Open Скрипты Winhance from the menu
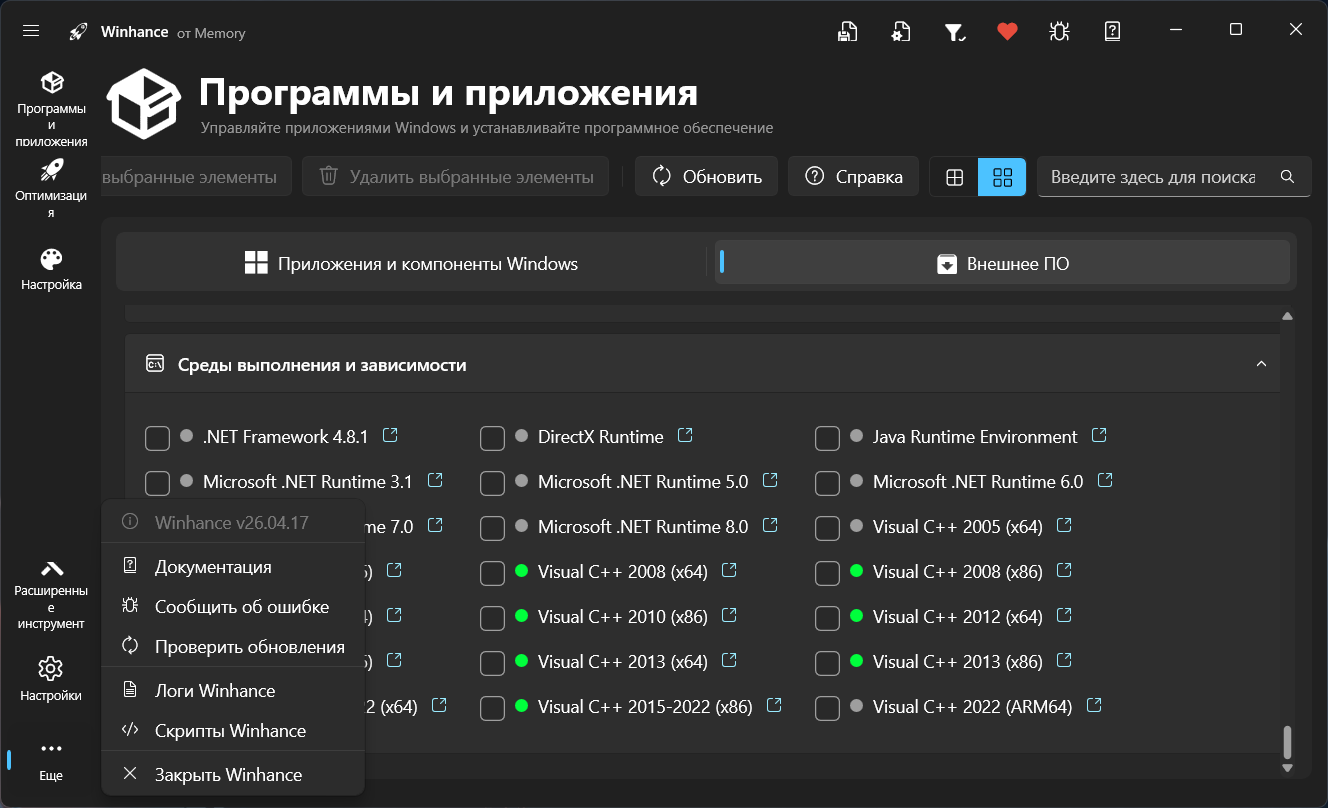 [233, 731]
